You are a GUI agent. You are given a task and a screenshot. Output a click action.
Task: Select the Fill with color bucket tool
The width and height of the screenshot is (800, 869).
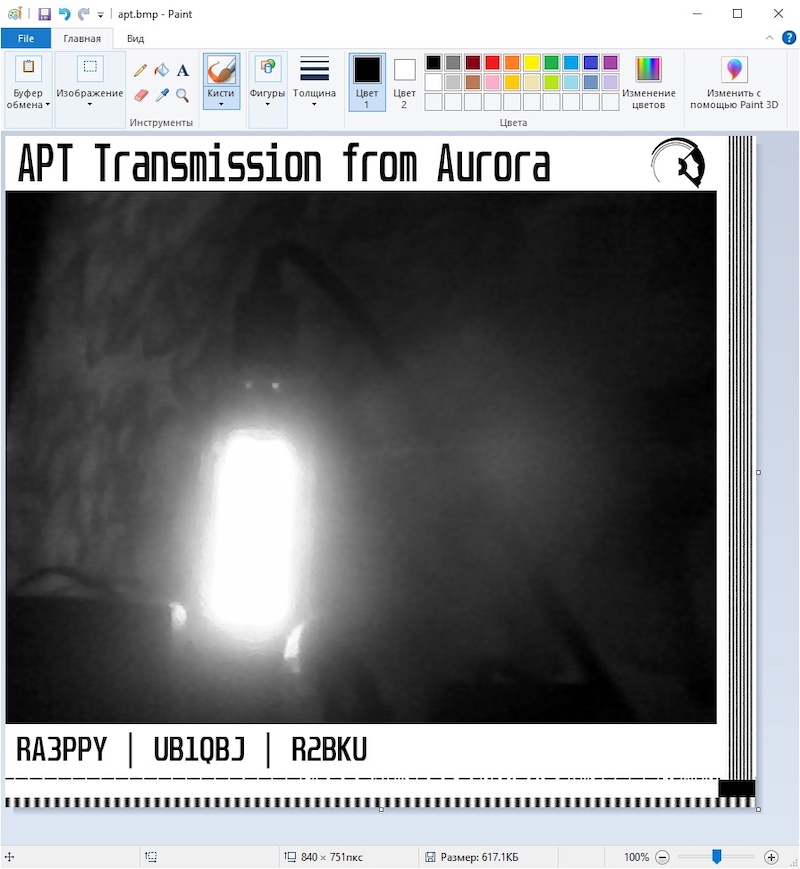pyautogui.click(x=161, y=70)
